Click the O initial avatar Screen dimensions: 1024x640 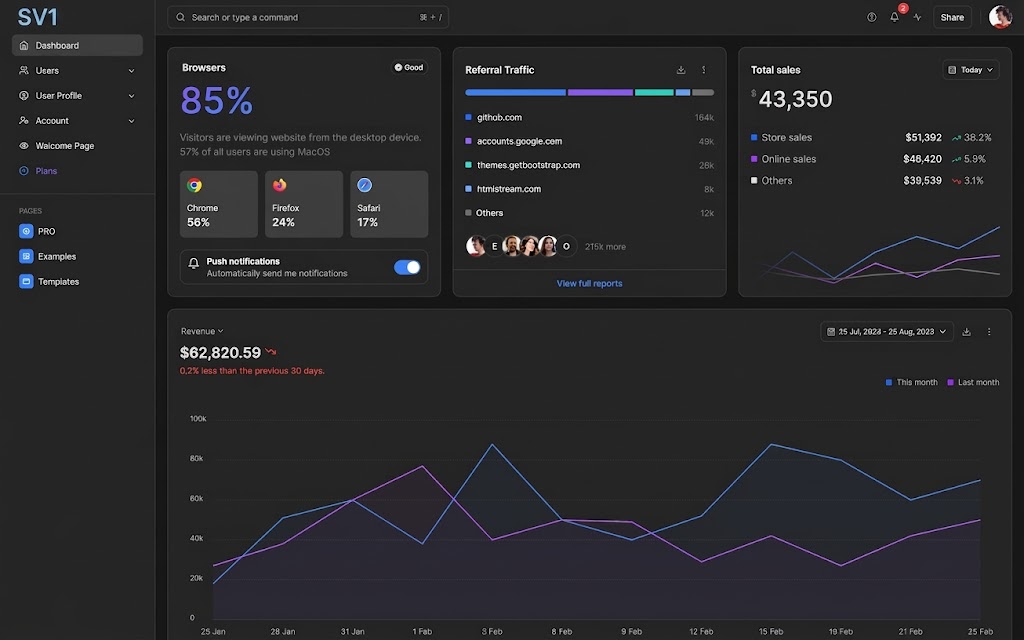coord(566,246)
